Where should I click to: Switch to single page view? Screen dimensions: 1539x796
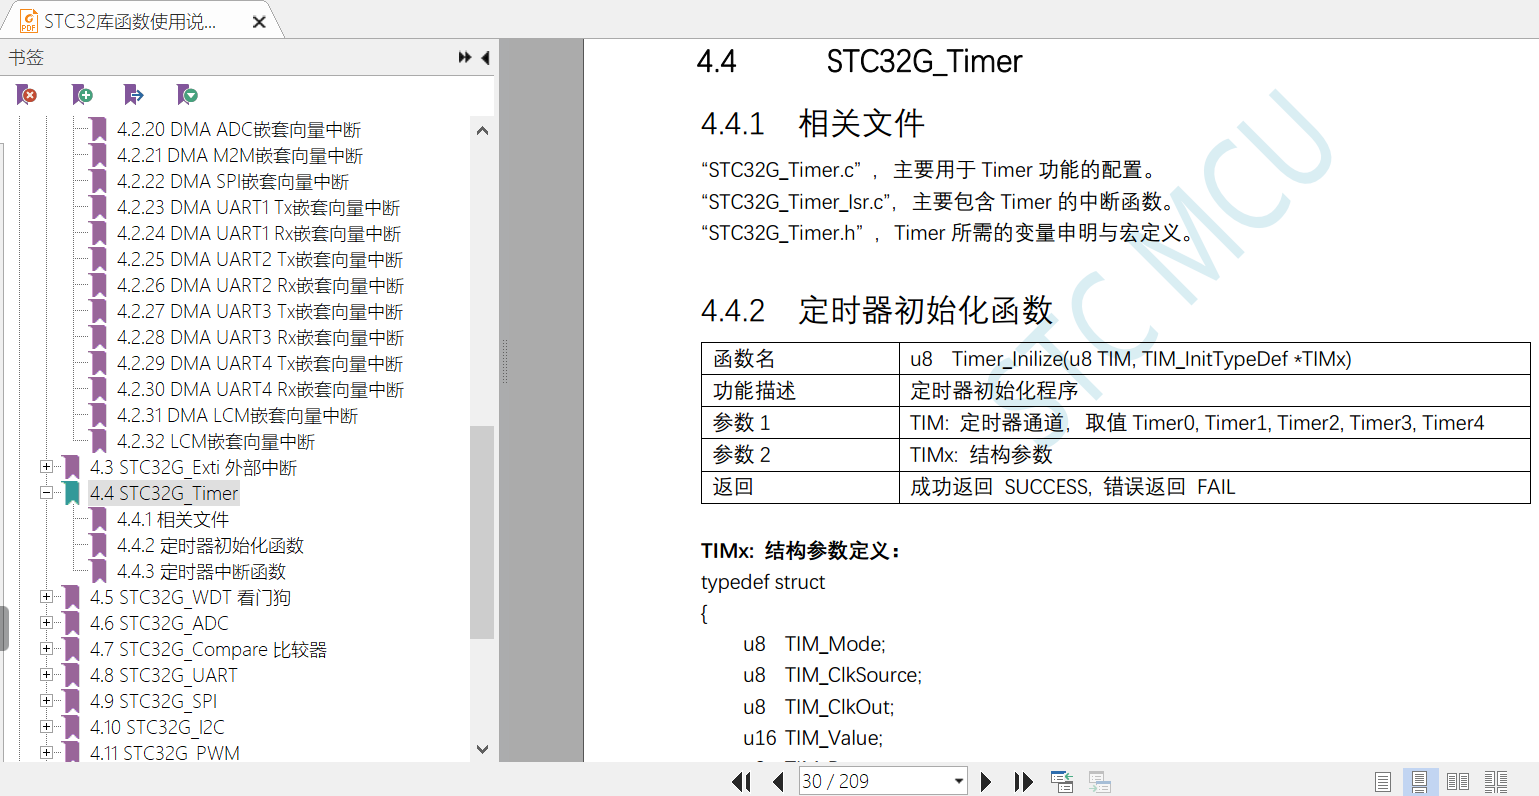(1383, 782)
